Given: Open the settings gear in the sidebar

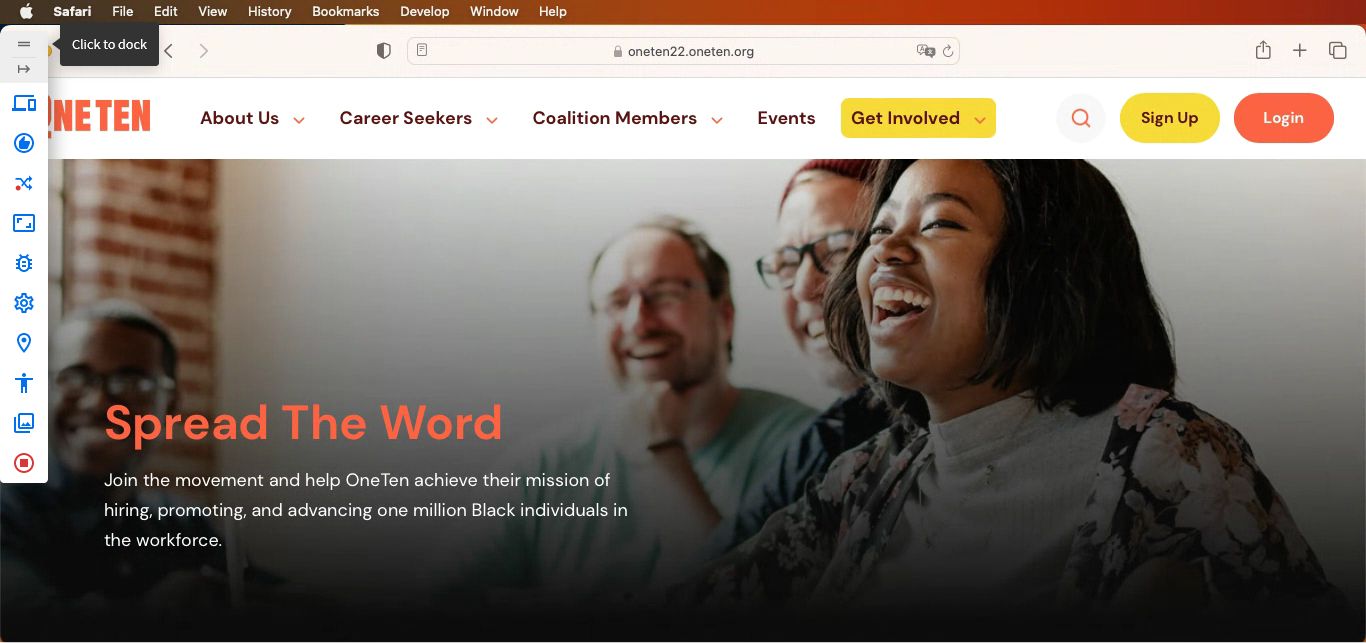Looking at the screenshot, I should [24, 303].
